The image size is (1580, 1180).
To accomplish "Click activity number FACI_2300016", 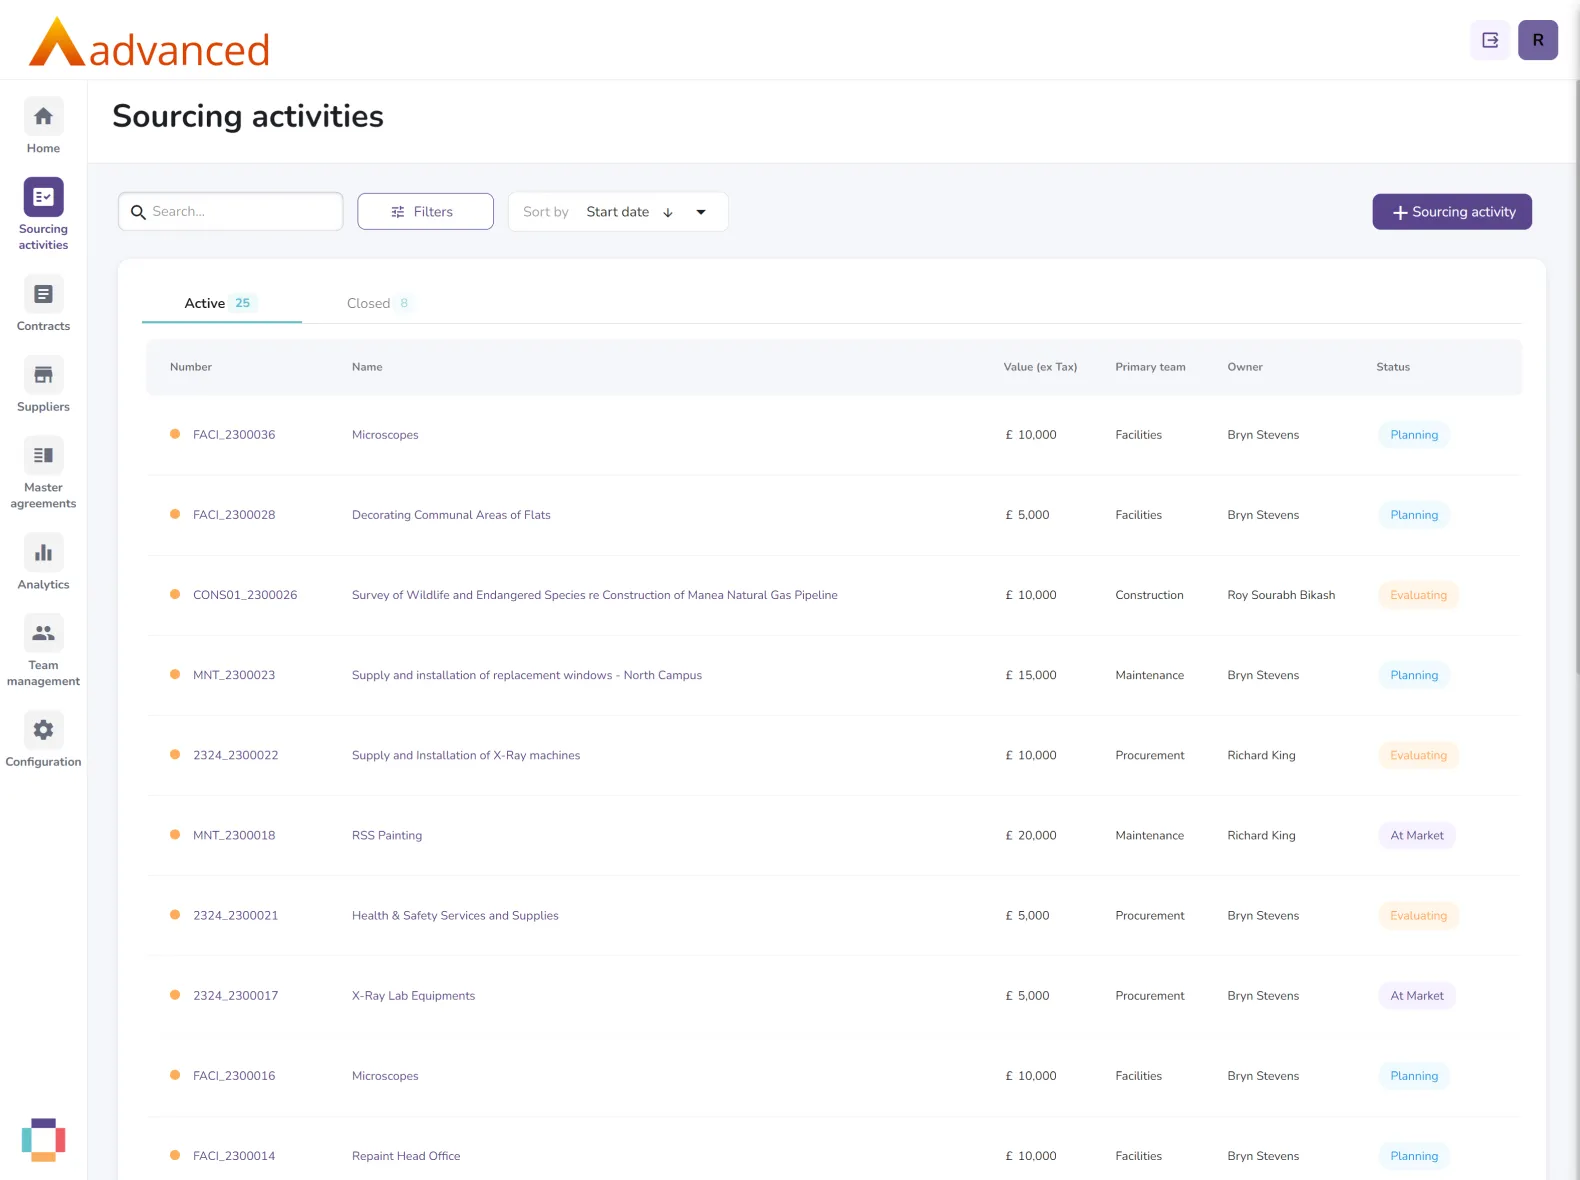I will [234, 1076].
